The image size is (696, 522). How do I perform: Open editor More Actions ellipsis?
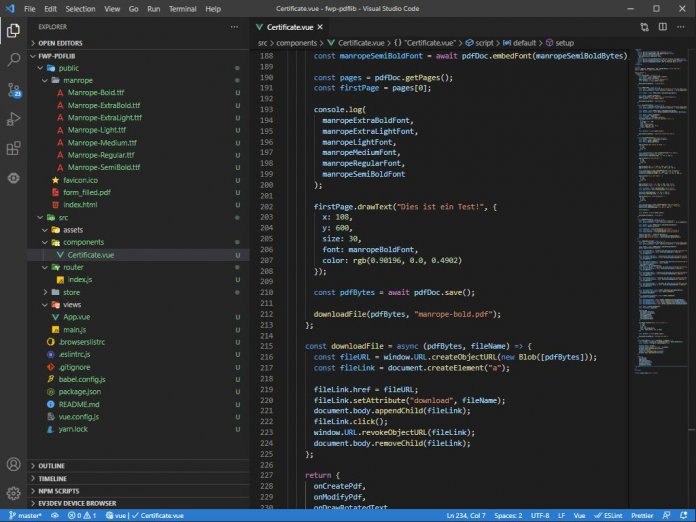click(x=680, y=27)
